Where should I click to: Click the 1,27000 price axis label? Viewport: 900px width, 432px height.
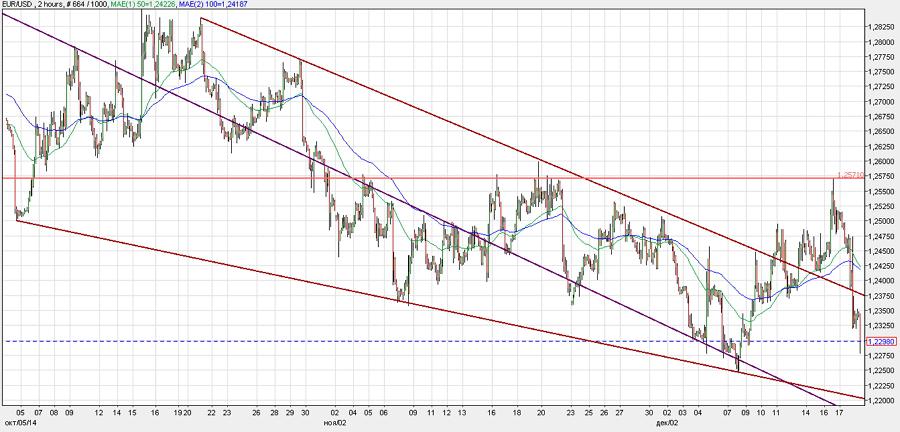[881, 102]
